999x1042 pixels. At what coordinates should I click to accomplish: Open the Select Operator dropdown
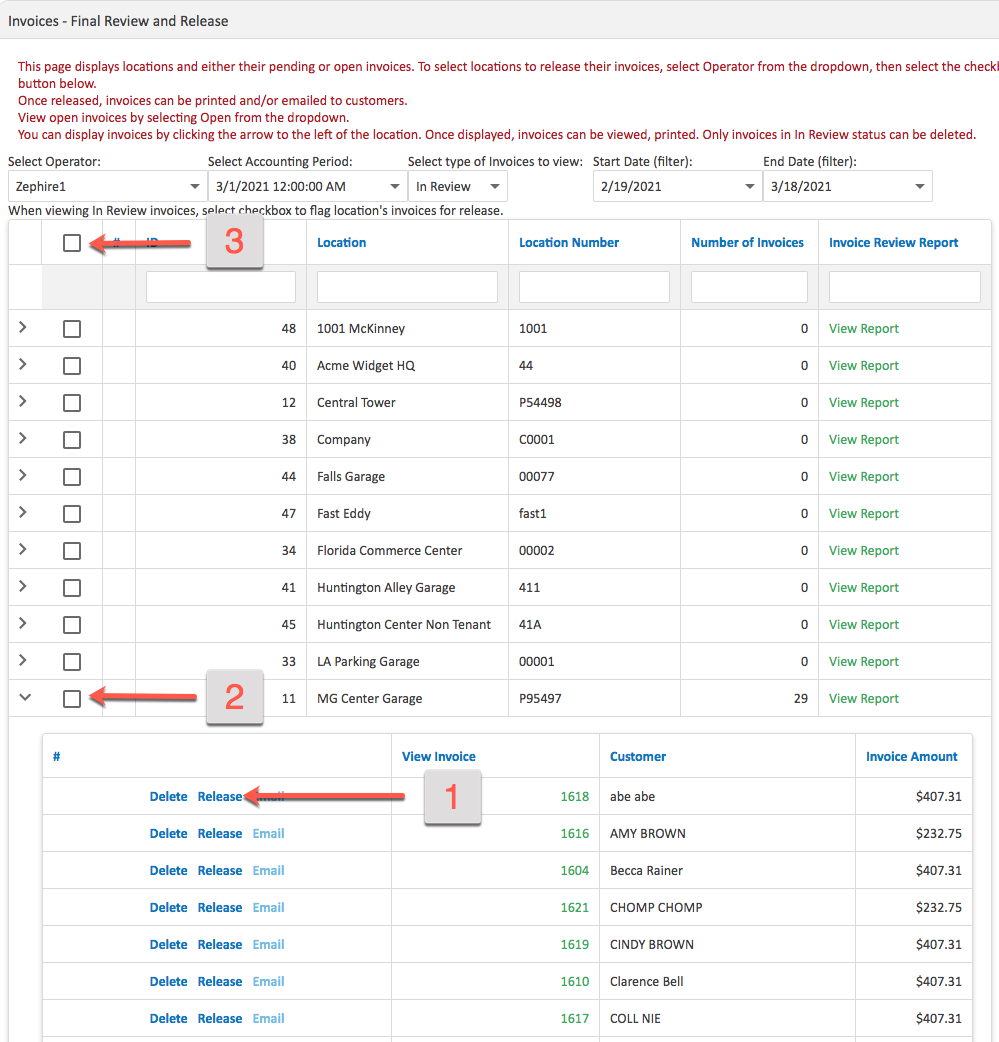[105, 186]
